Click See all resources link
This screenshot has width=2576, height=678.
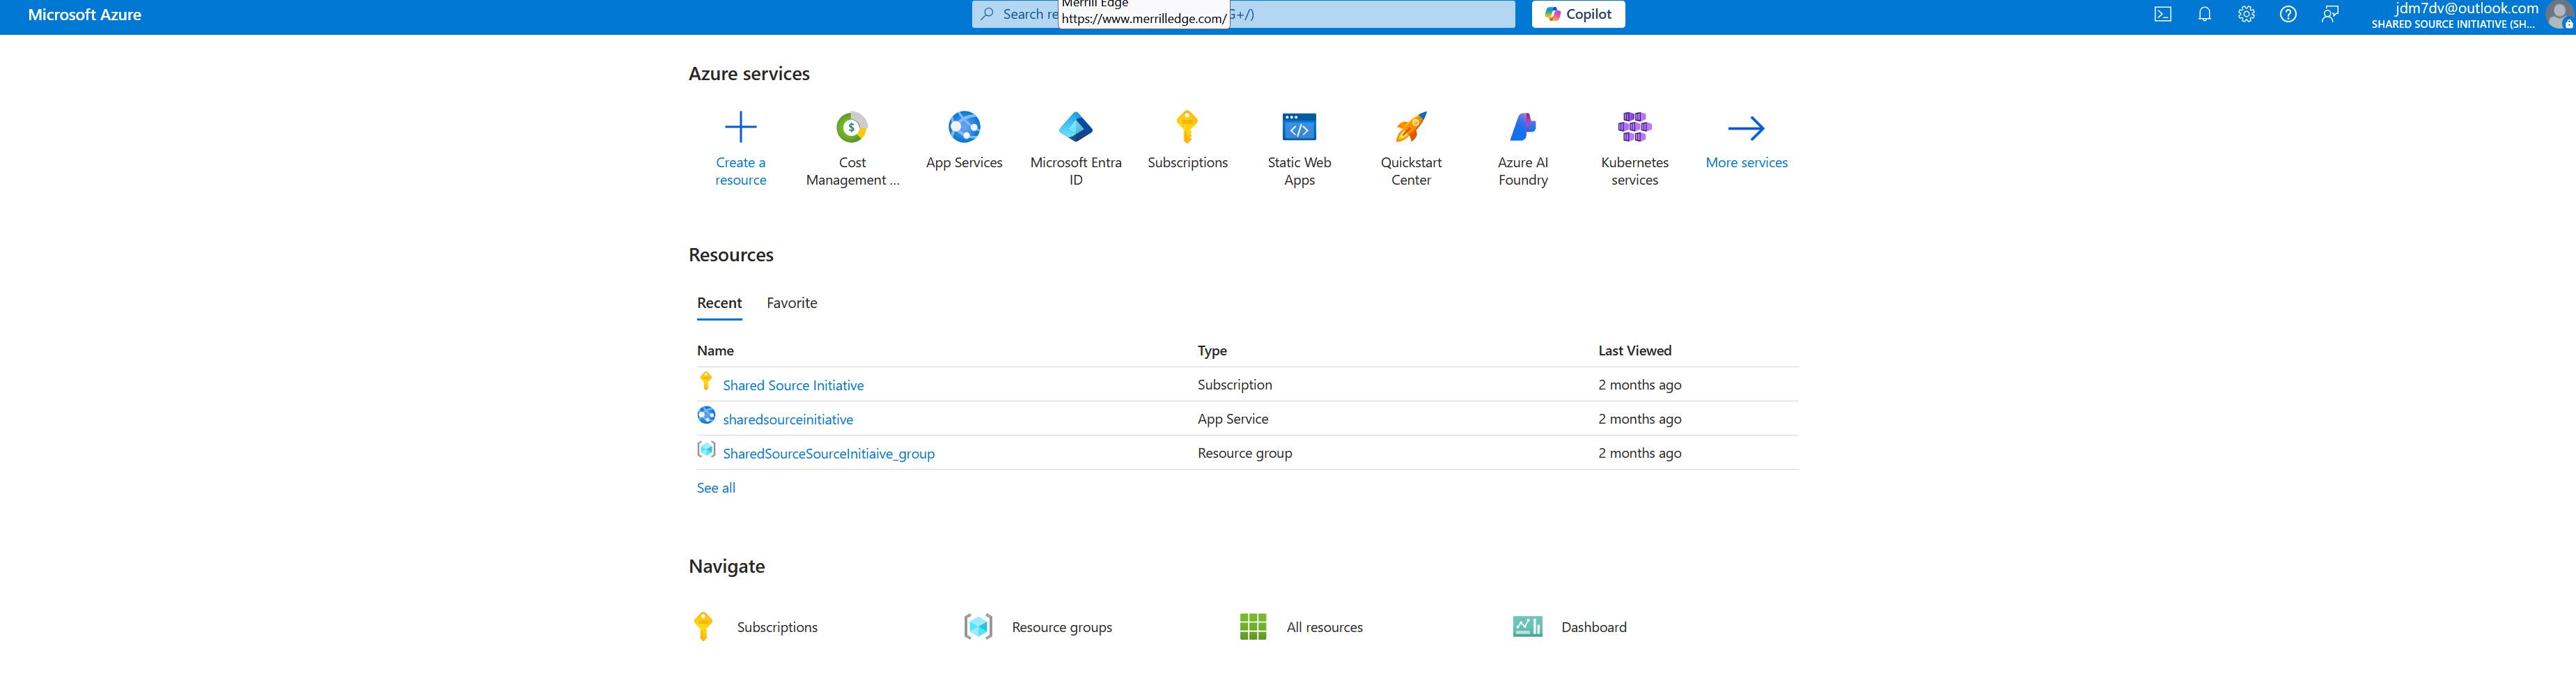(716, 488)
